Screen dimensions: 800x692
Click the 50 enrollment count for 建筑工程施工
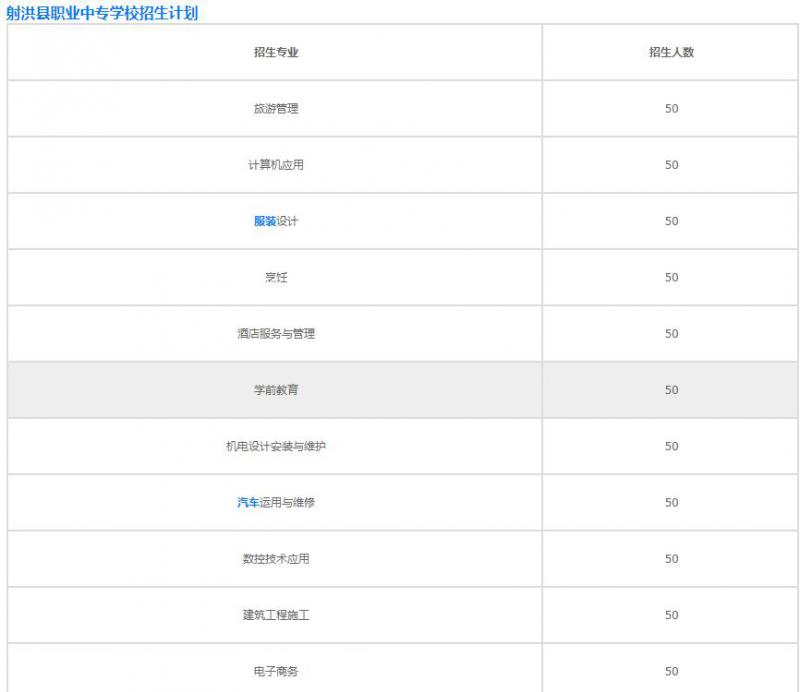(671, 615)
